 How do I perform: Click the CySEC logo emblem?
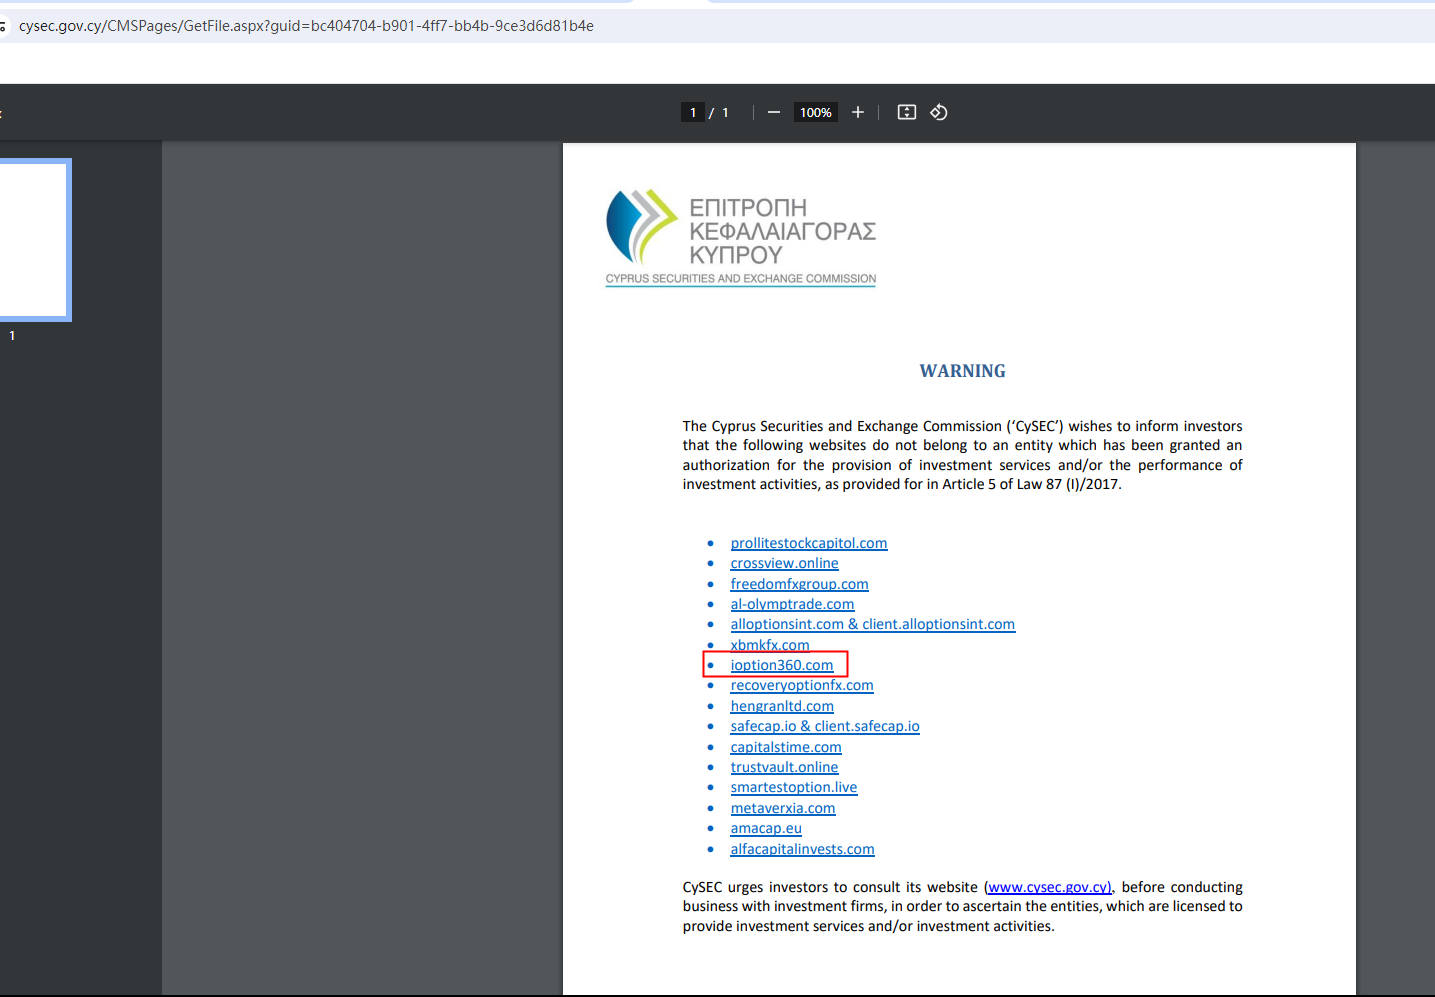(642, 226)
